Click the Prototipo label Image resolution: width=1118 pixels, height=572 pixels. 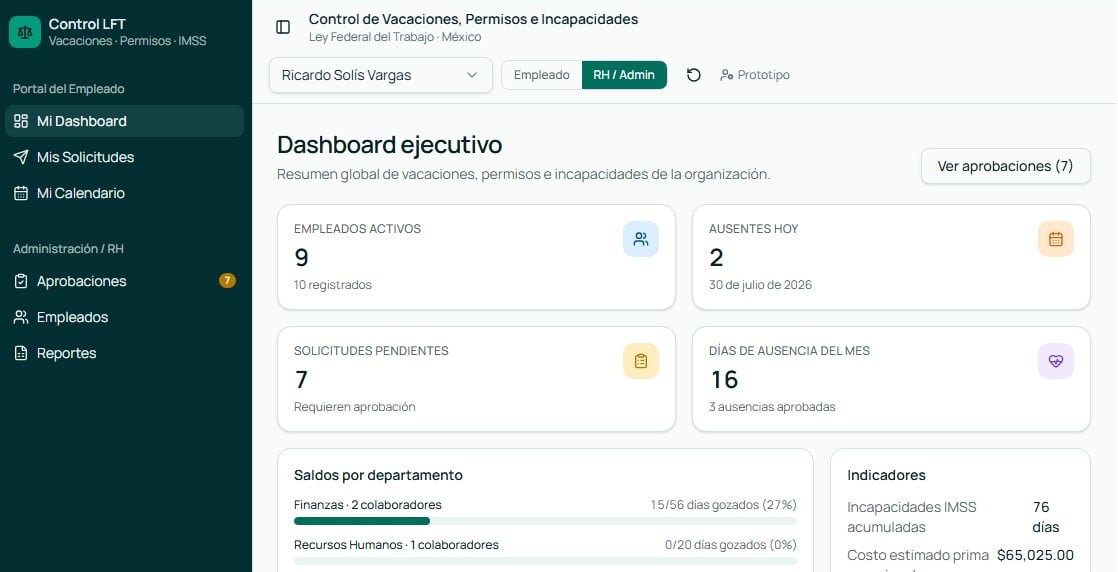click(x=764, y=75)
